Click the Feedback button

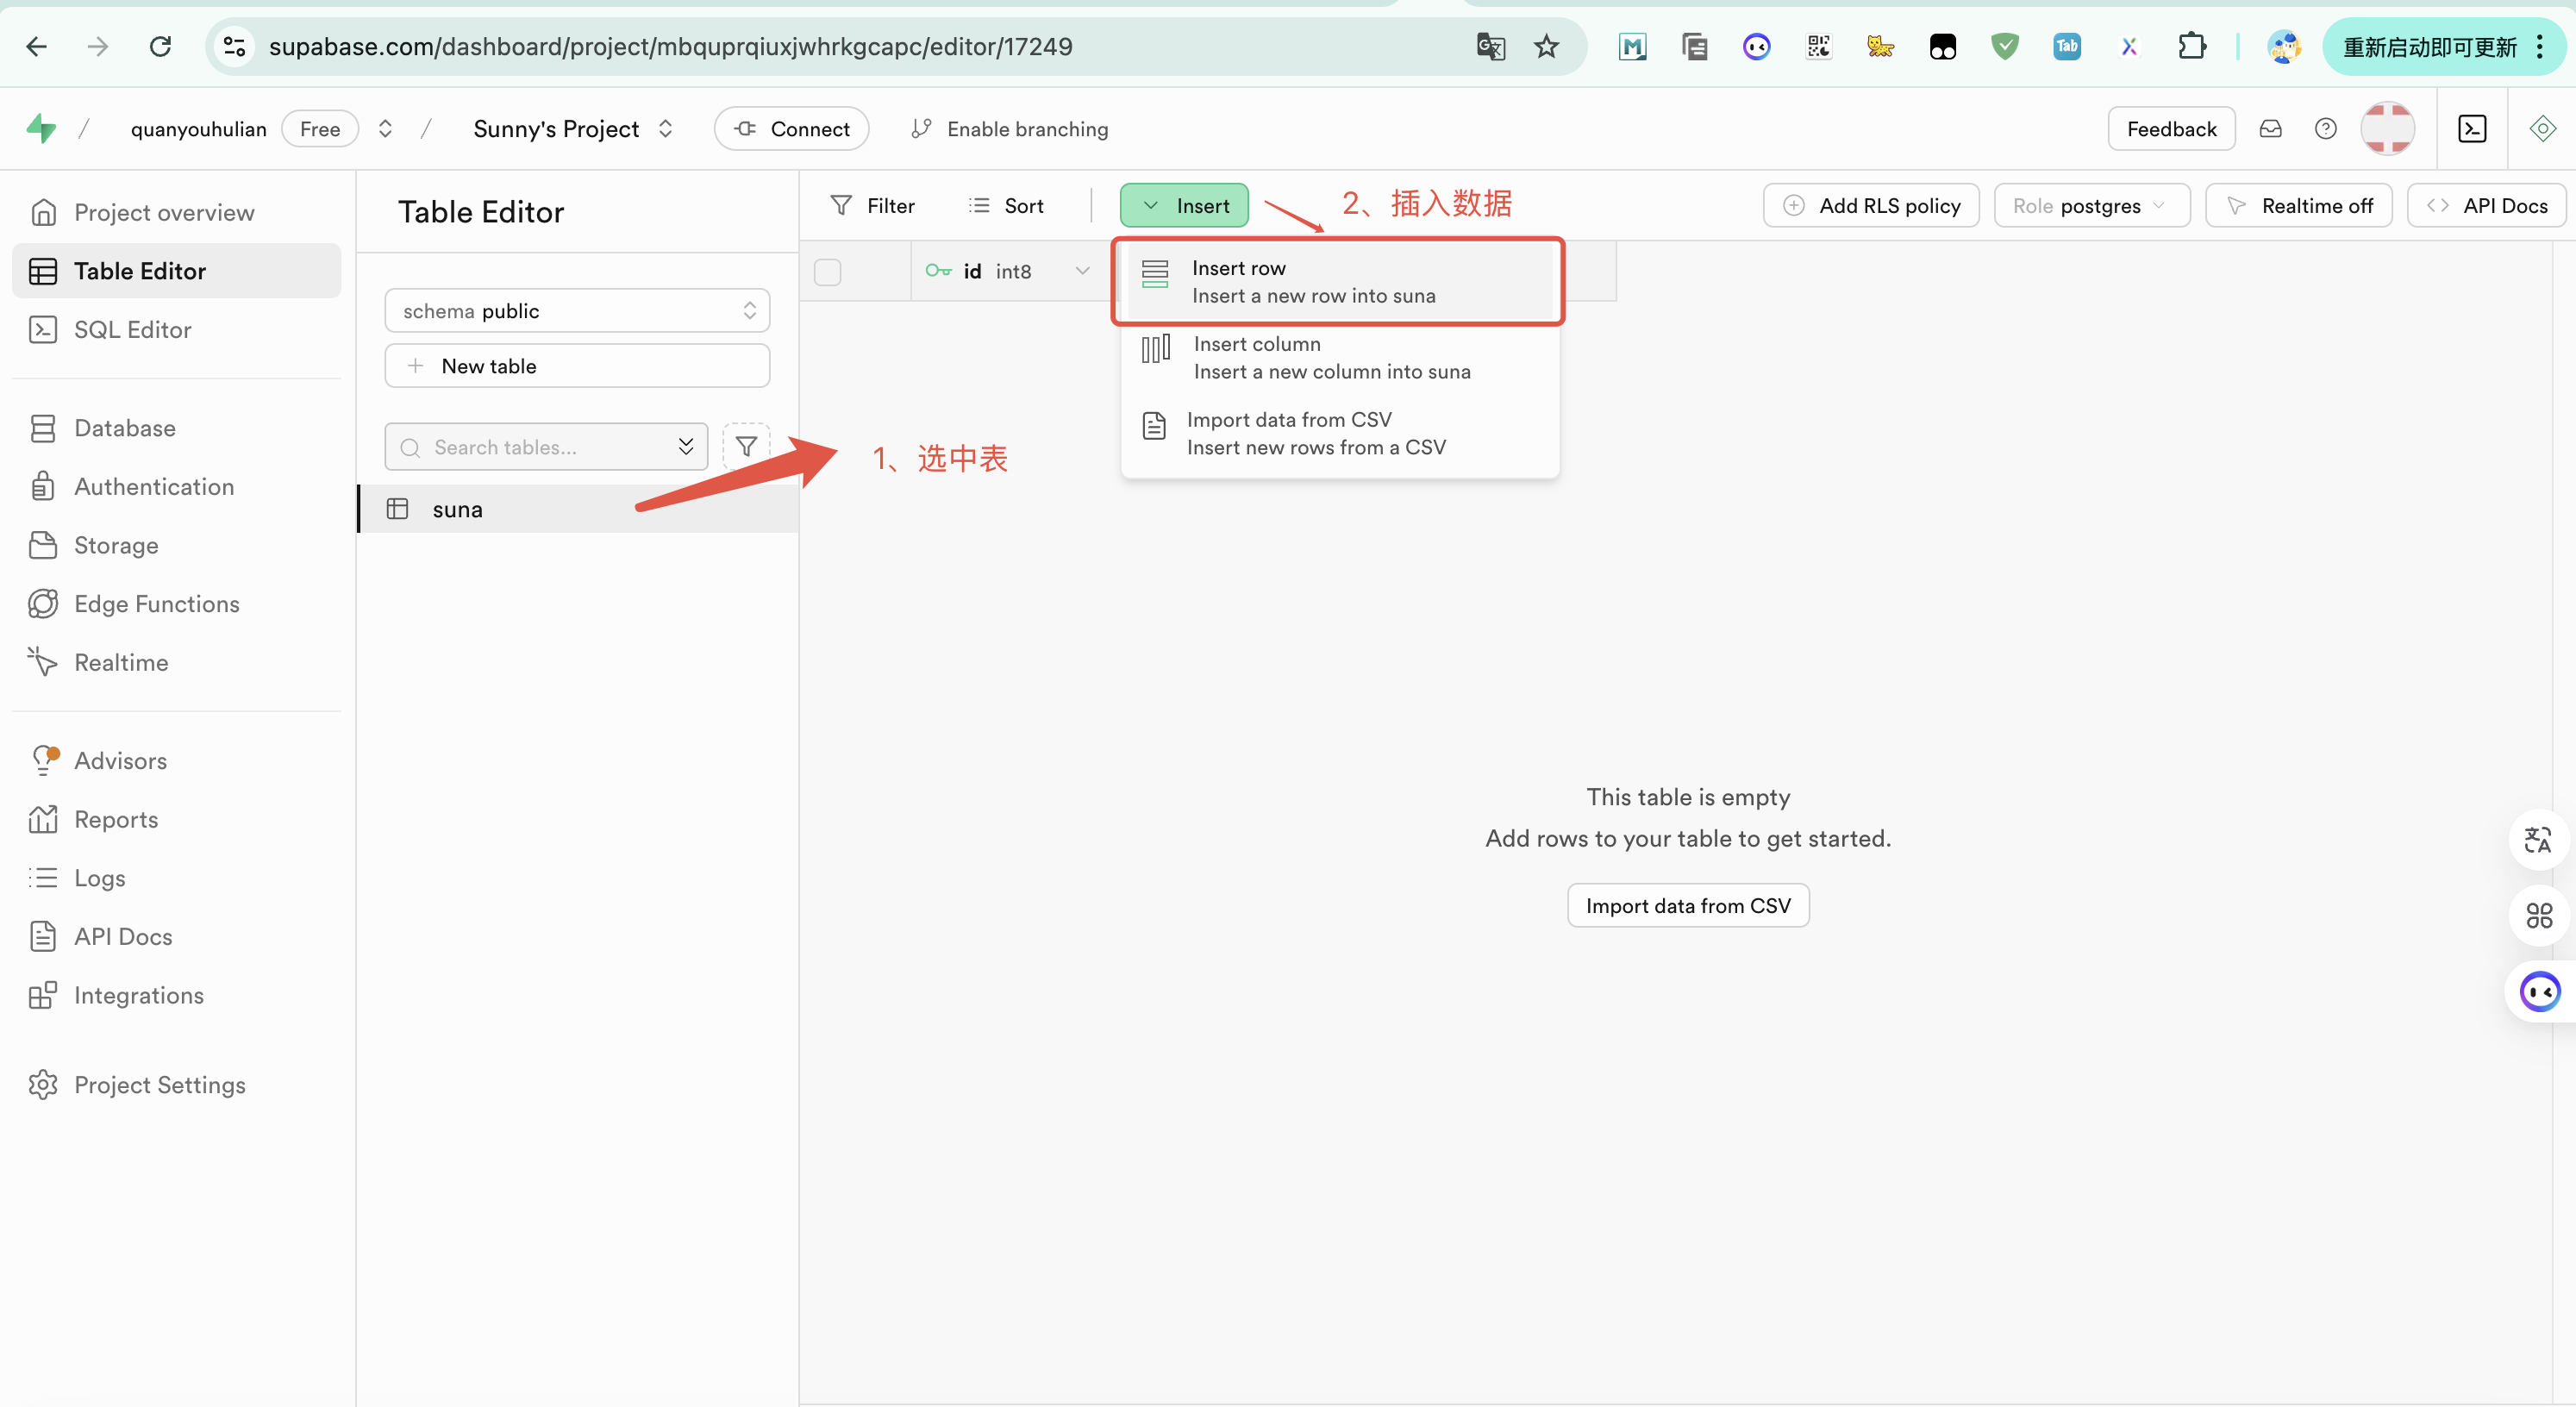tap(2171, 129)
